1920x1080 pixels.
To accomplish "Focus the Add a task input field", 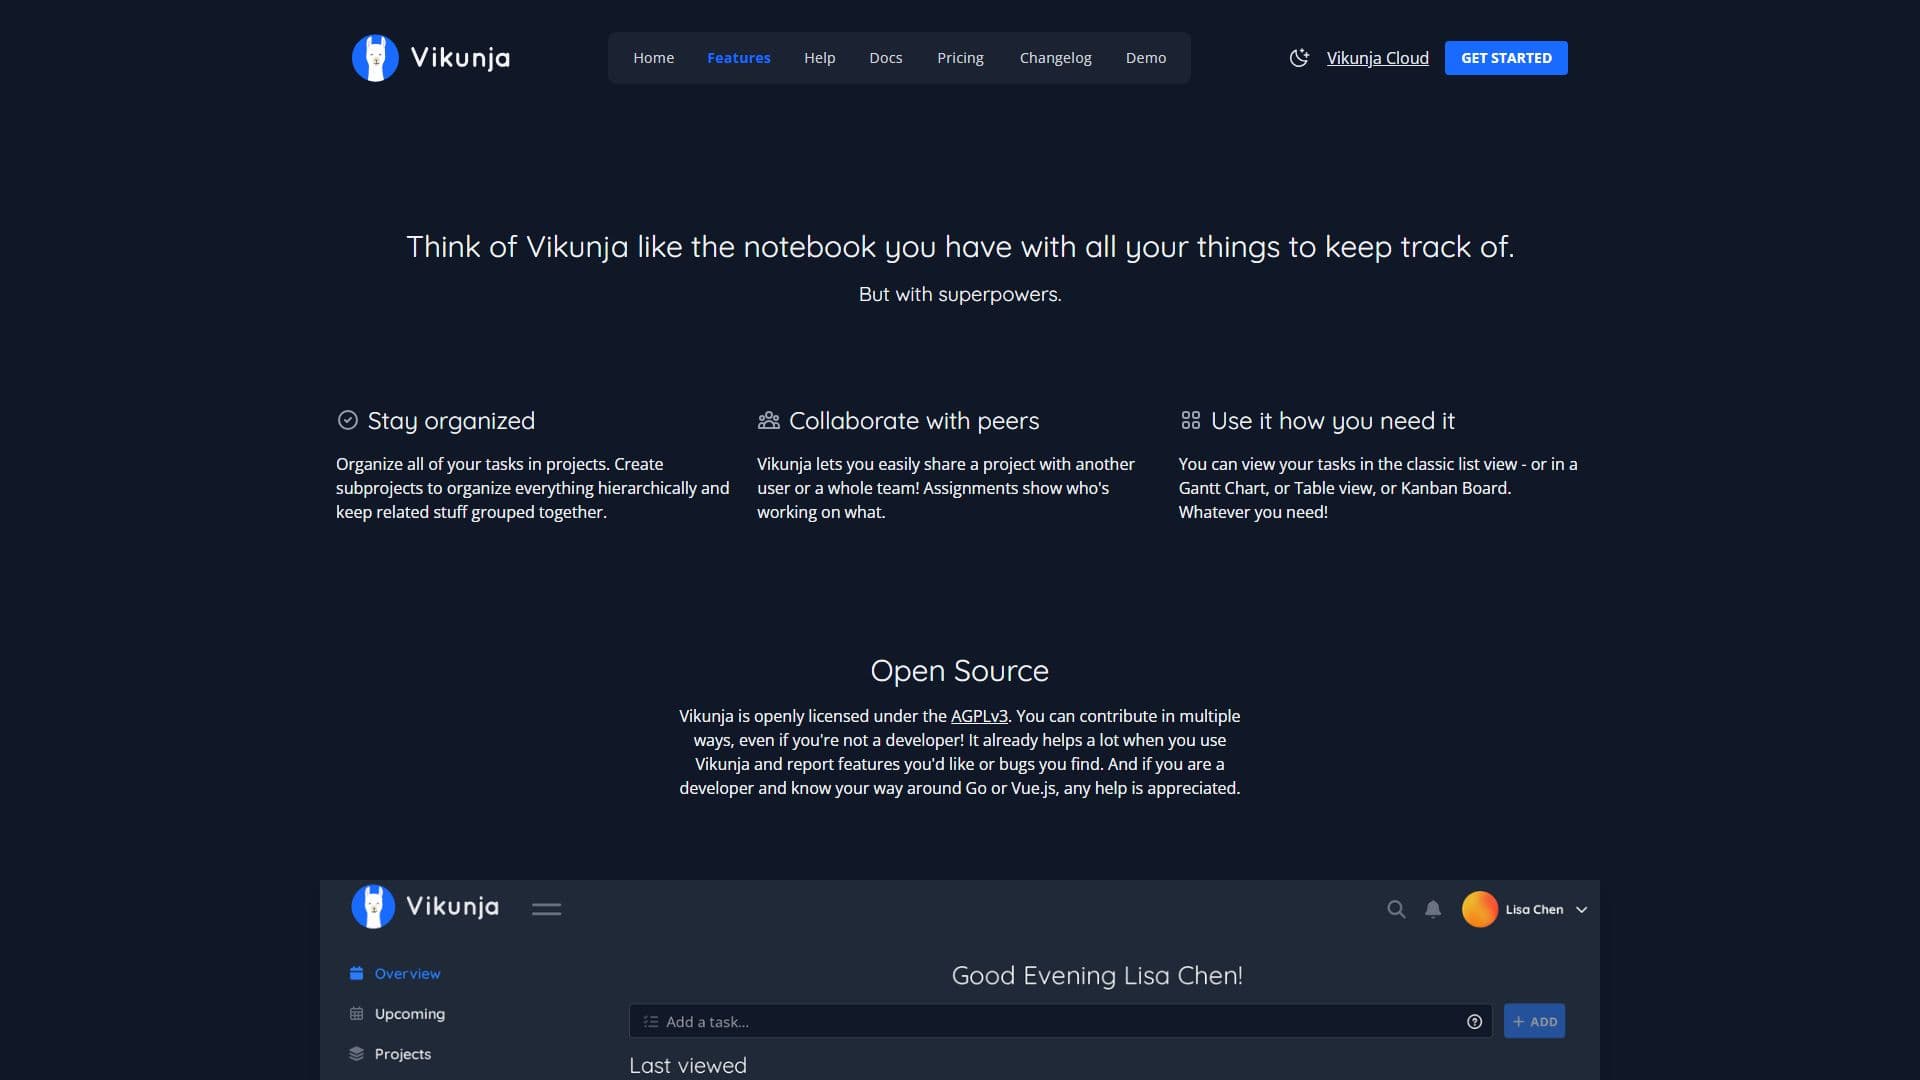I will click(x=1060, y=1021).
